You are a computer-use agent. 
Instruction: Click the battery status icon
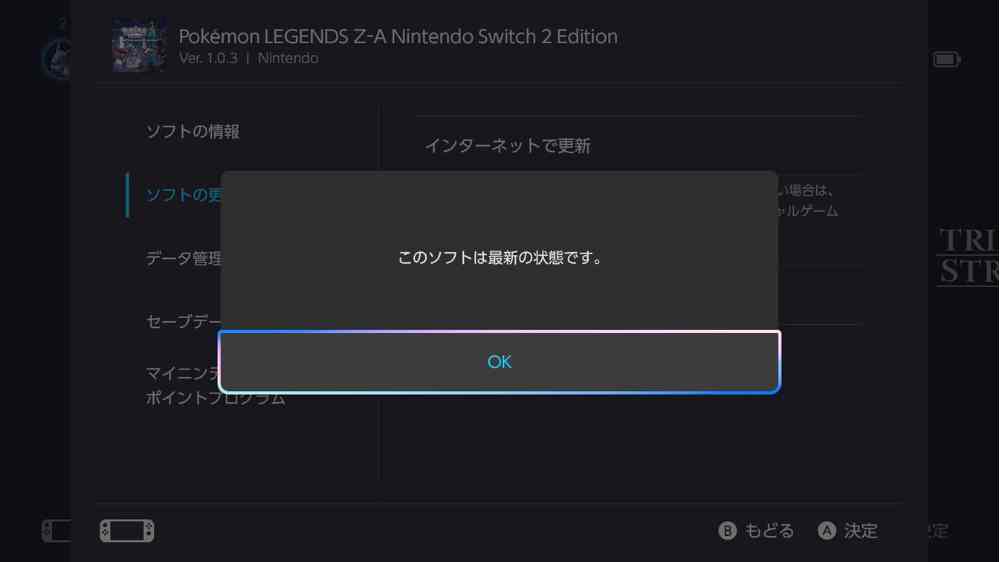(946, 60)
